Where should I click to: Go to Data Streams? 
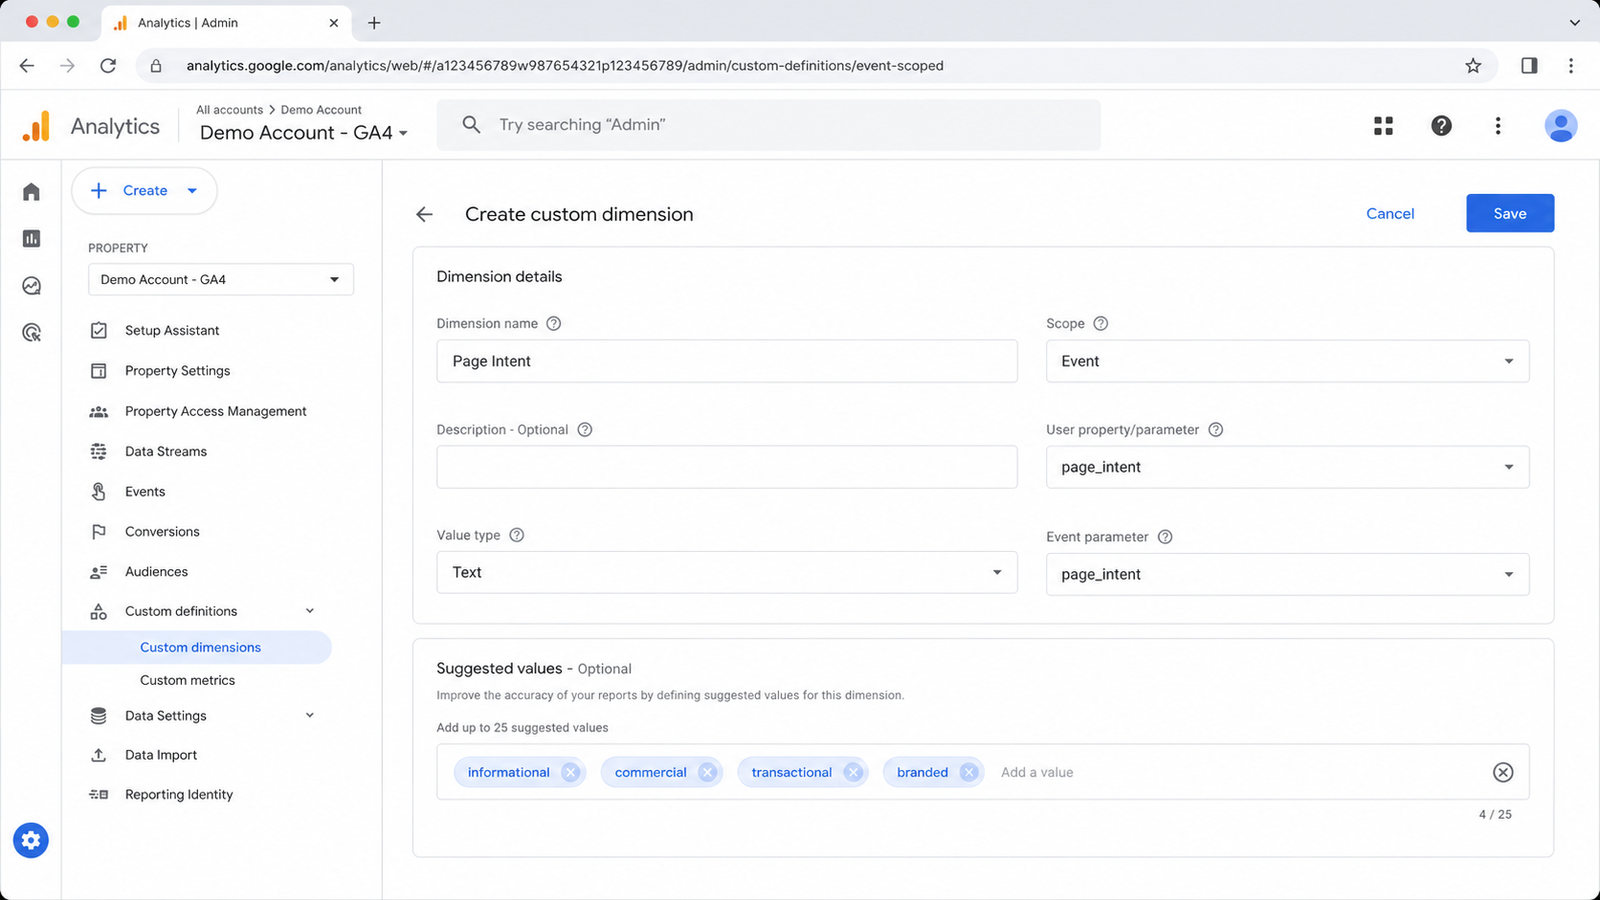click(x=166, y=451)
